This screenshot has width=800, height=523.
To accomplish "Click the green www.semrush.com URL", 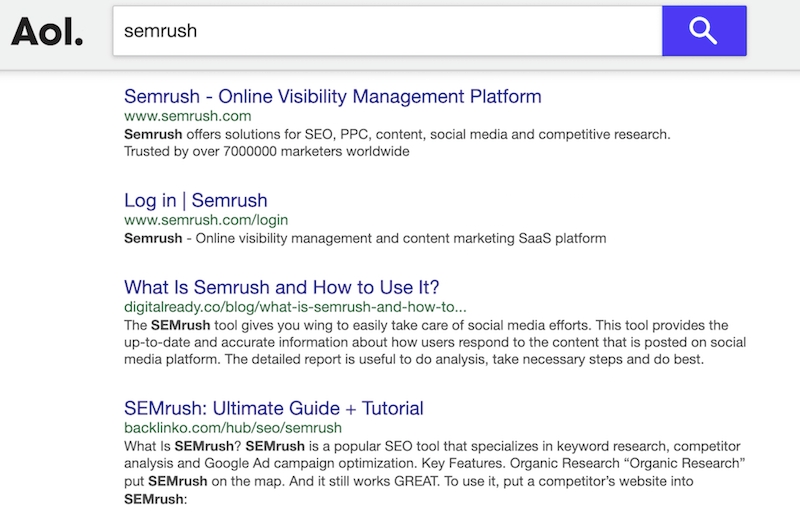I will point(187,116).
